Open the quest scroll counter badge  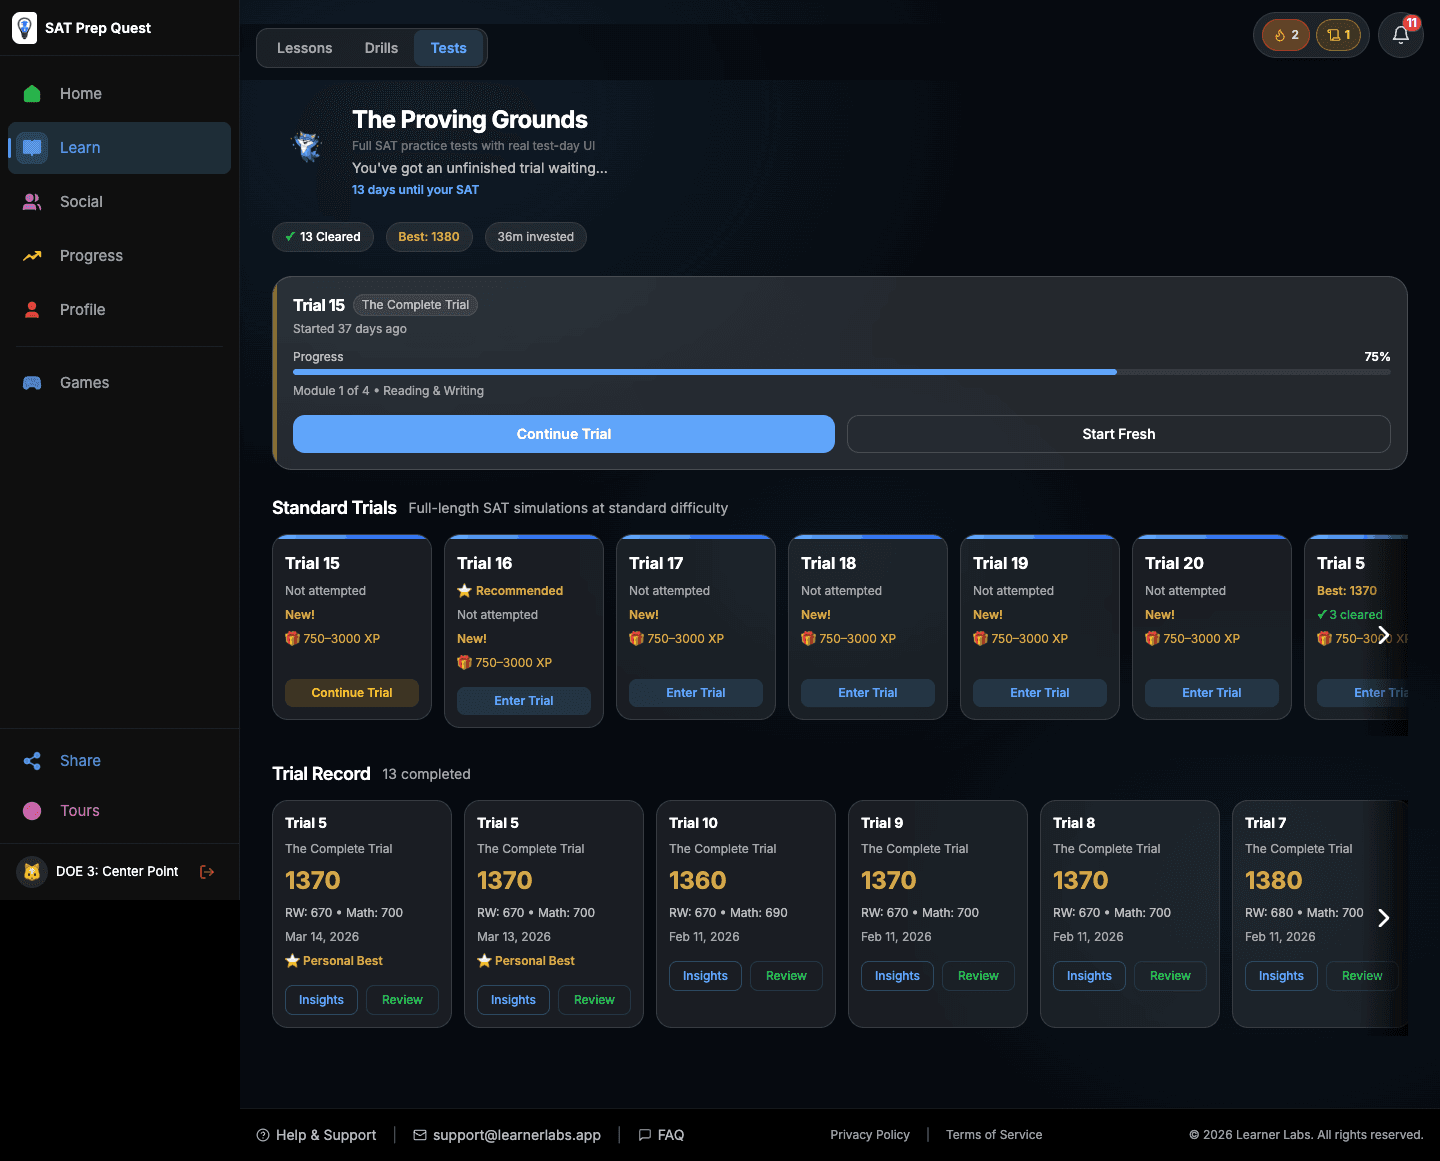[x=1338, y=34]
